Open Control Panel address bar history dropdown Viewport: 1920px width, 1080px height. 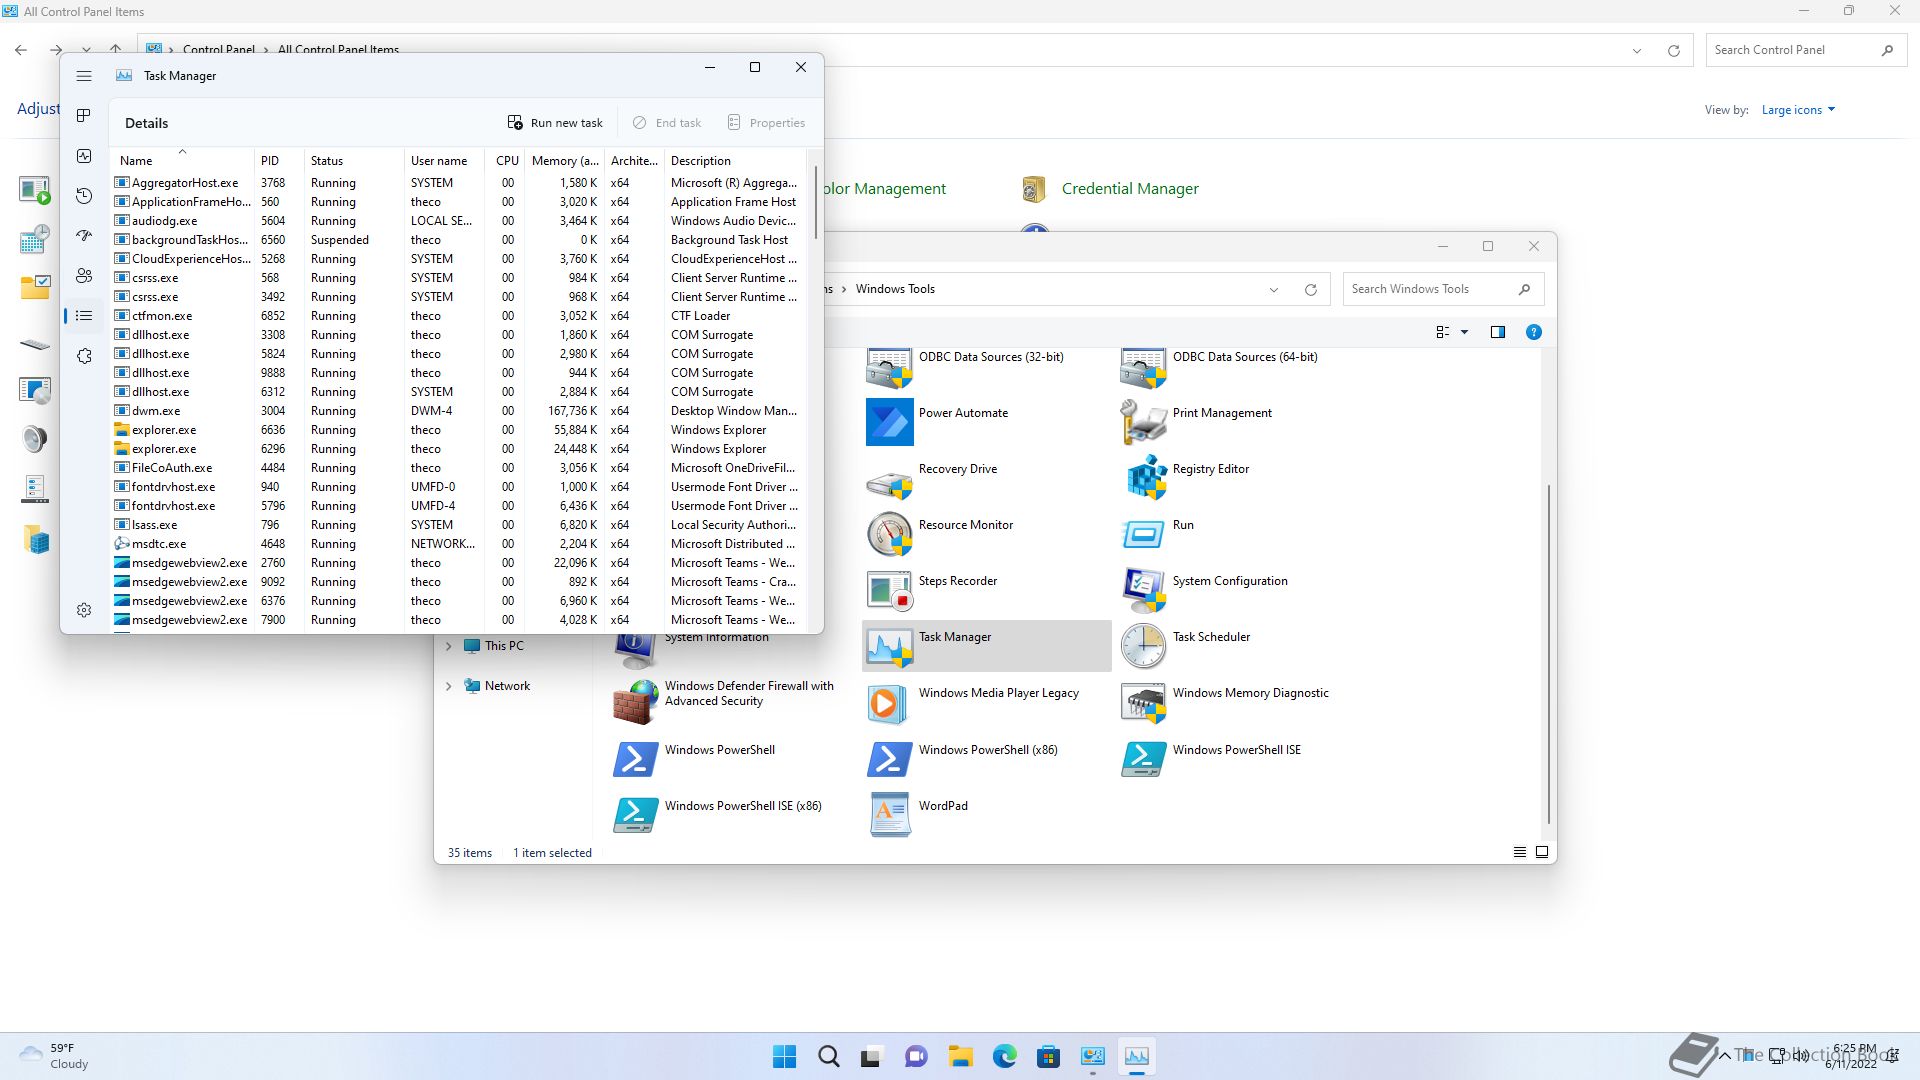tap(1637, 50)
